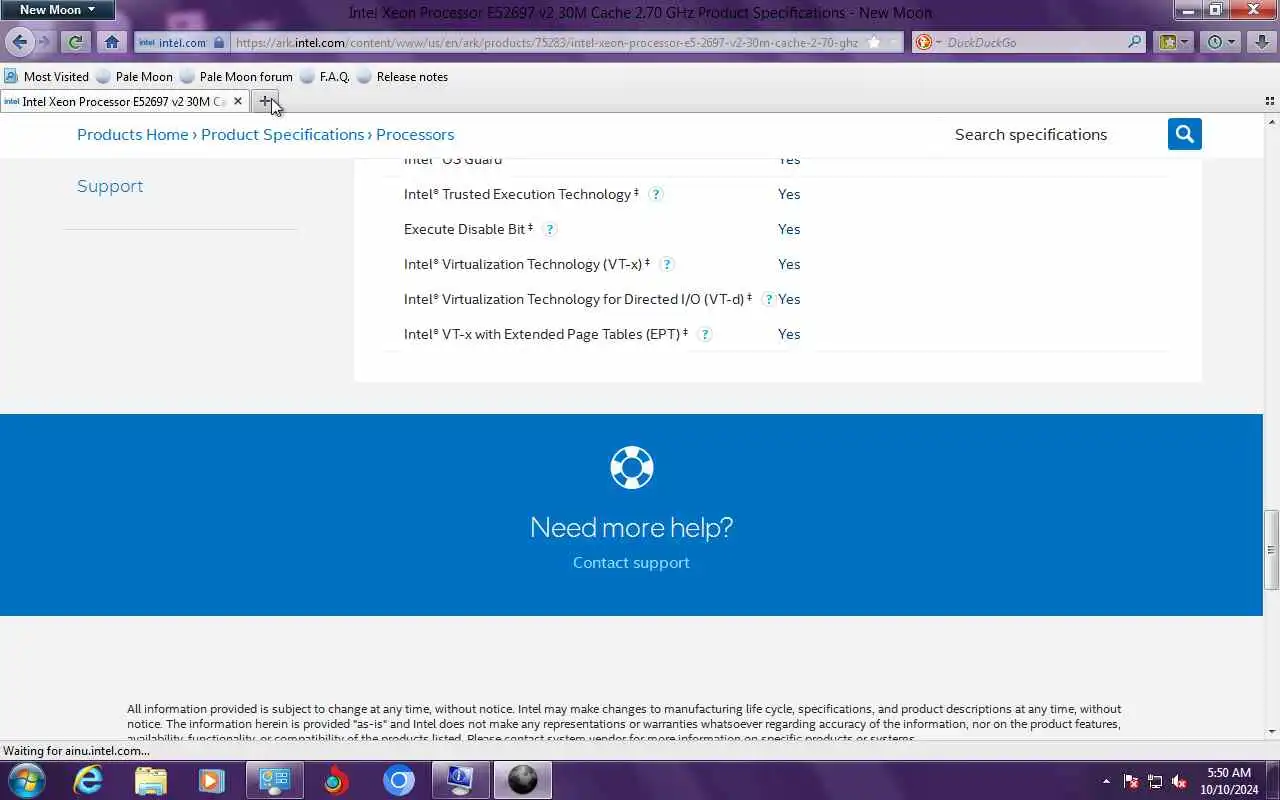Image resolution: width=1280 pixels, height=800 pixels.
Task: Switch to the New Moon taskbar button
Action: coord(523,780)
